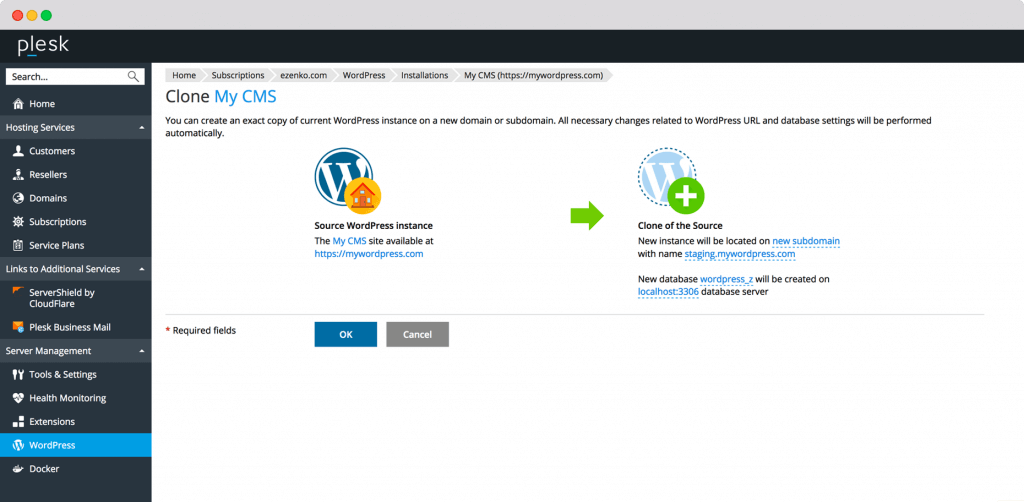Screen dimensions: 1024x502
Task: Click the Extensions blocks icon
Action: coord(18,422)
